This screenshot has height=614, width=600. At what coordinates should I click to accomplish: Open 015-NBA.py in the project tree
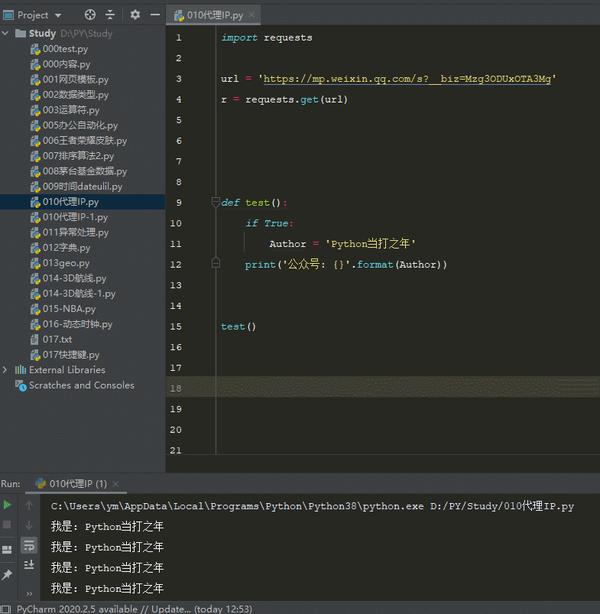69,309
